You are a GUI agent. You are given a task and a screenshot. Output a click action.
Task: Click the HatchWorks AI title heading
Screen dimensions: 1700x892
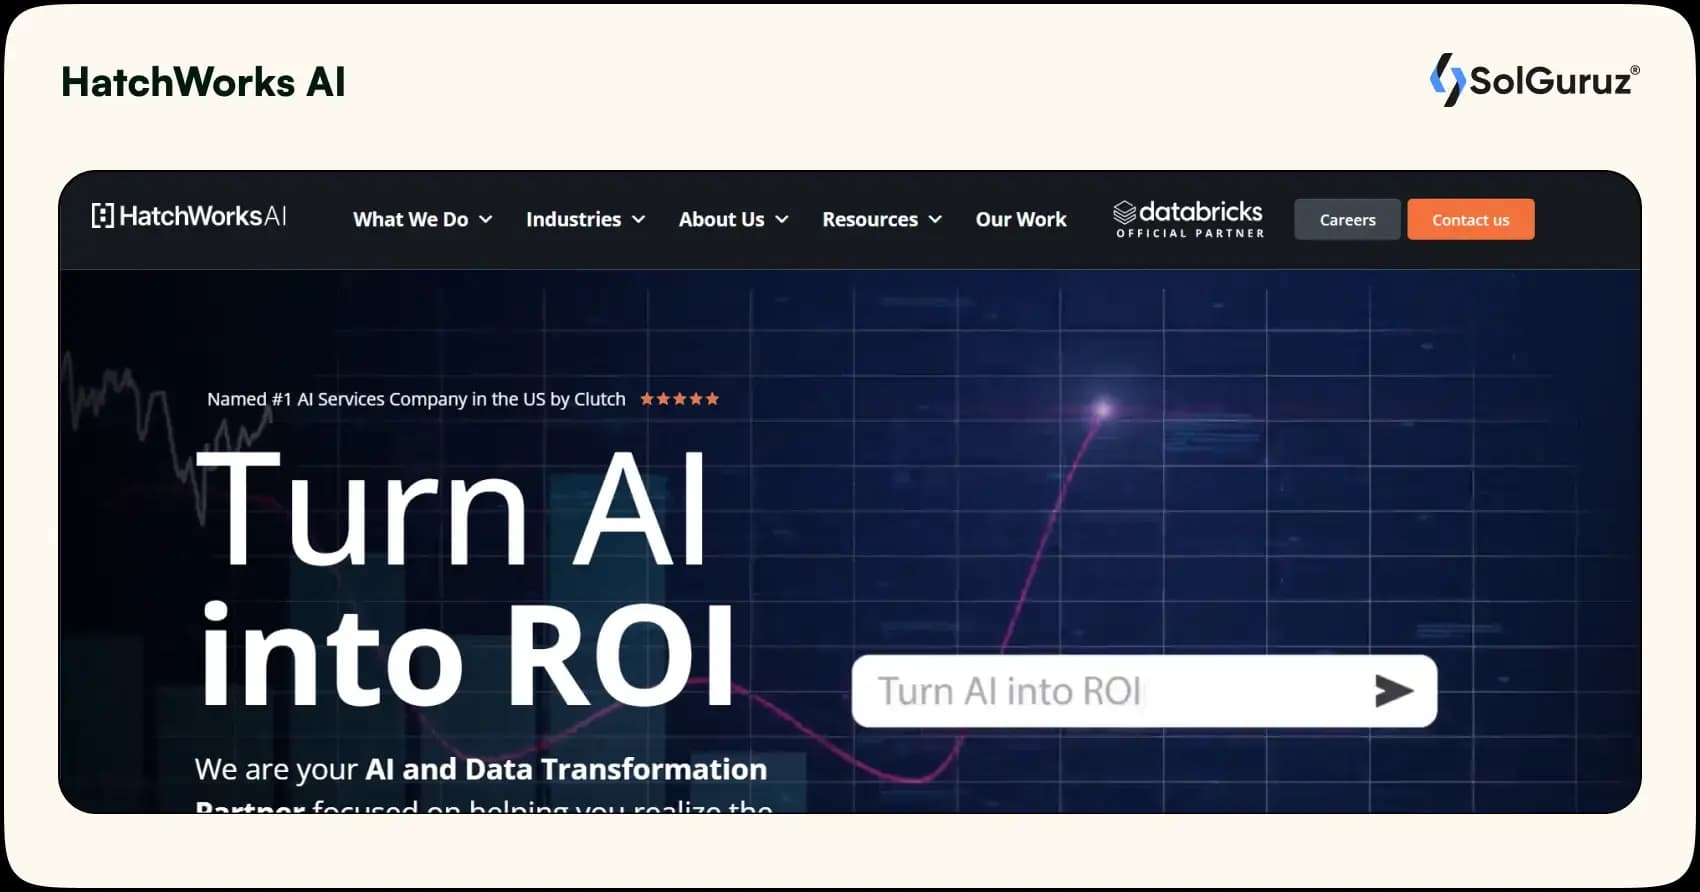[x=203, y=82]
